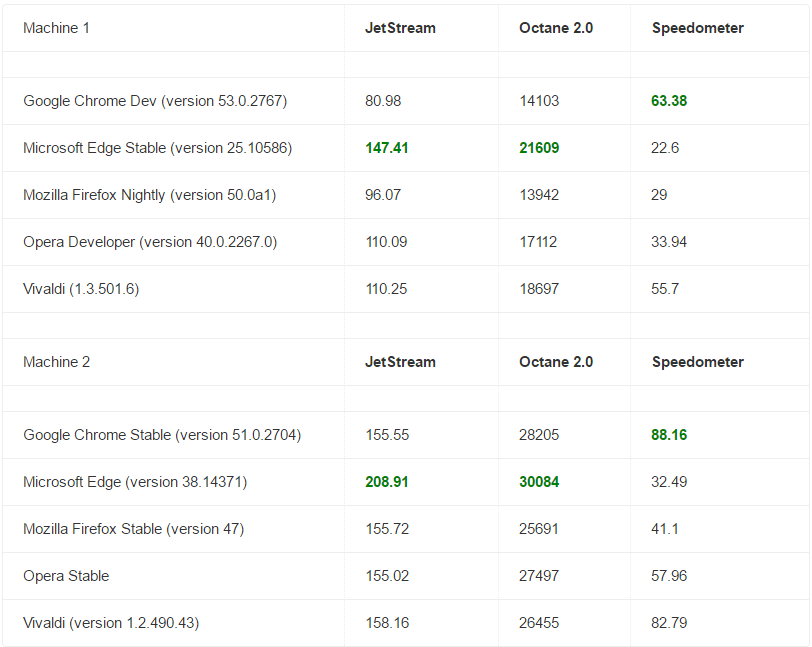Select Vivaldi version 1.2.490.43 cell
The height and width of the screenshot is (647, 812).
pos(111,623)
